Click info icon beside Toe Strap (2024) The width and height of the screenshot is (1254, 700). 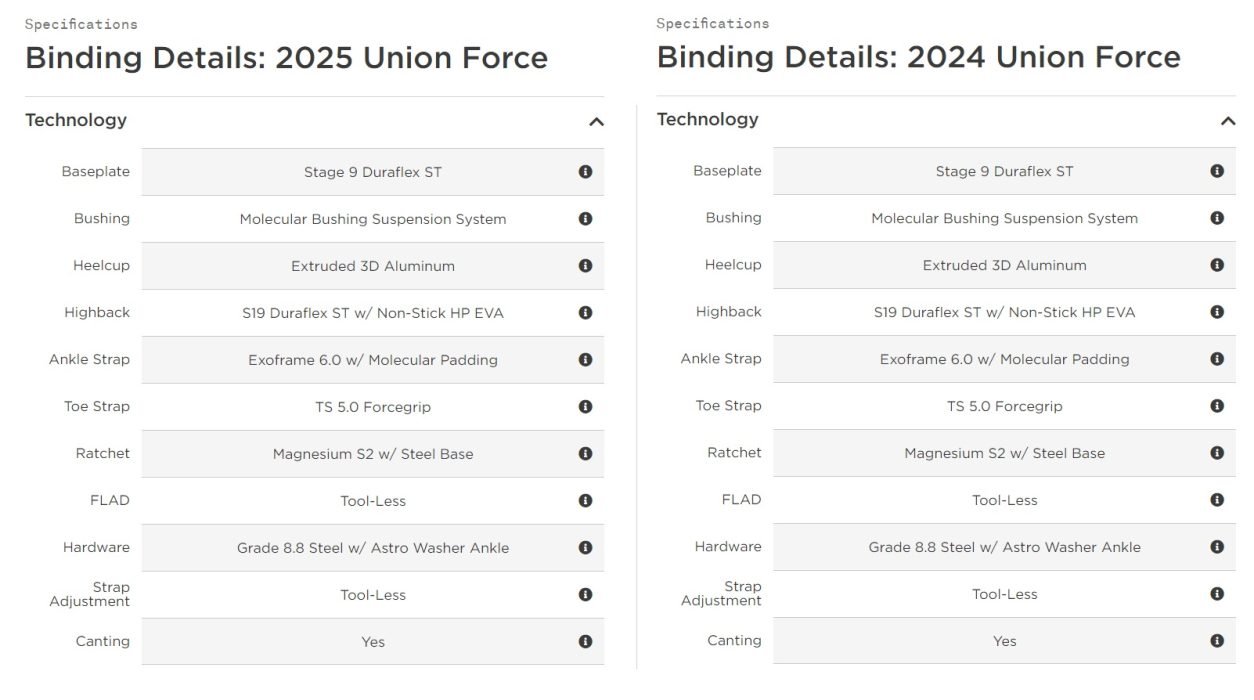(1217, 406)
